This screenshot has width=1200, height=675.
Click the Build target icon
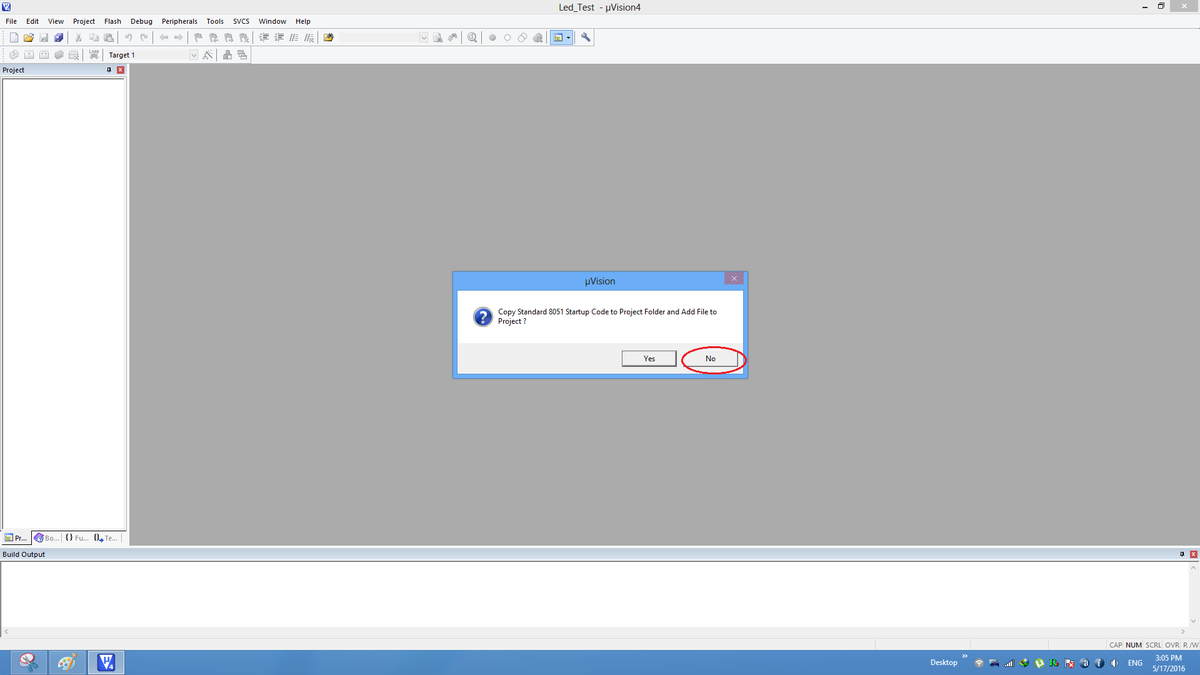[29, 54]
